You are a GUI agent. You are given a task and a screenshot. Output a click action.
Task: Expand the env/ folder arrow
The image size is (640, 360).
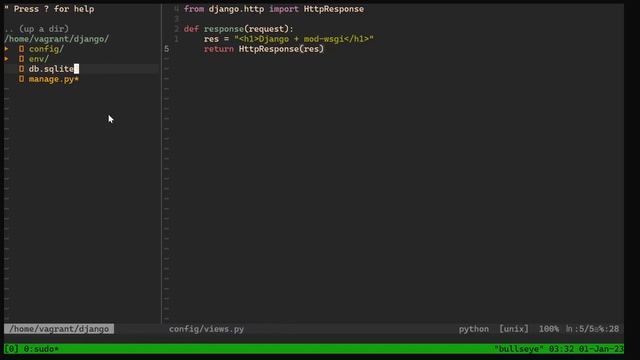[7, 59]
